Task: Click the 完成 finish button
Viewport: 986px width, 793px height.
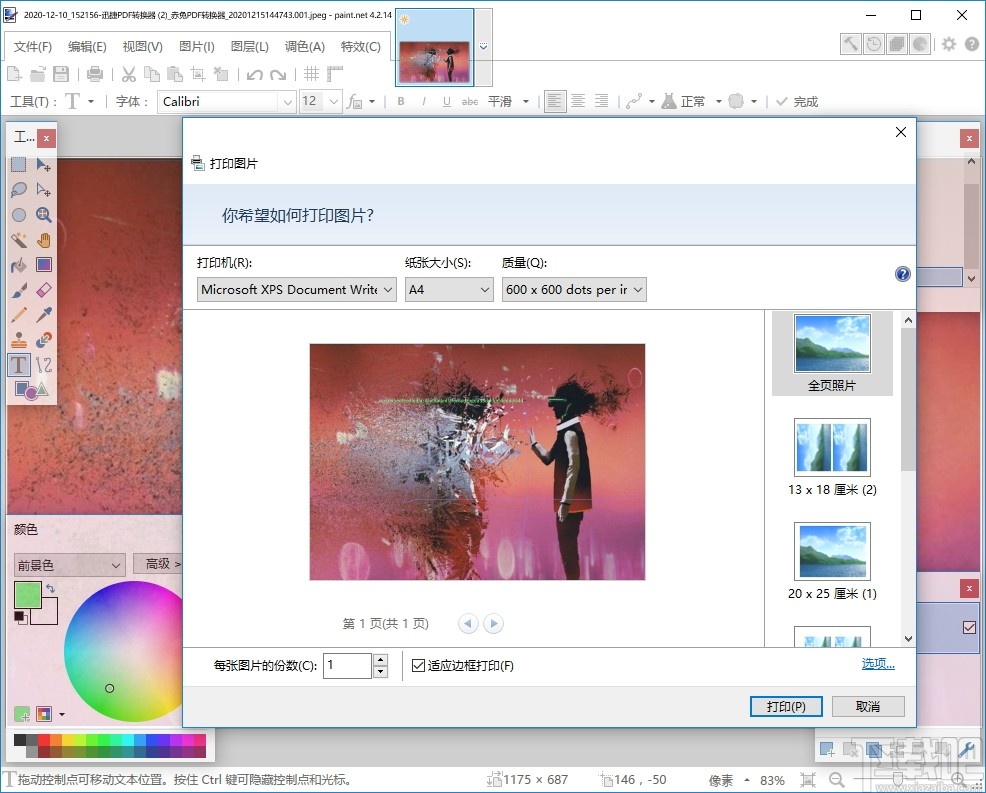Action: tap(797, 101)
